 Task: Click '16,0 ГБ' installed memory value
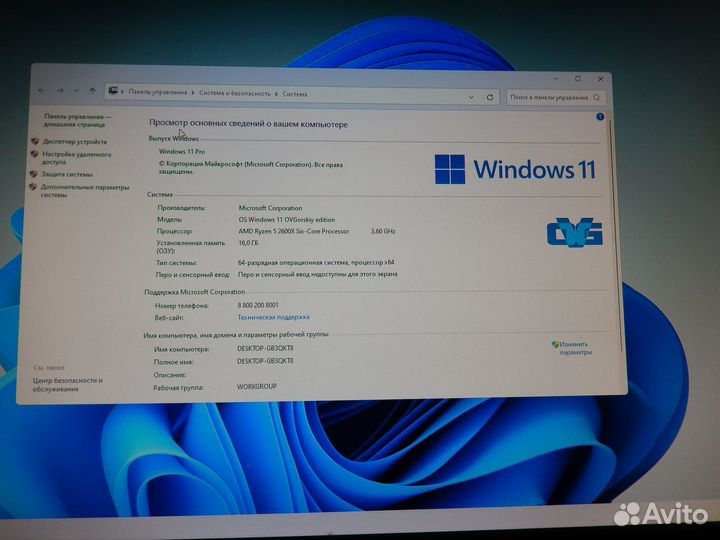point(248,243)
